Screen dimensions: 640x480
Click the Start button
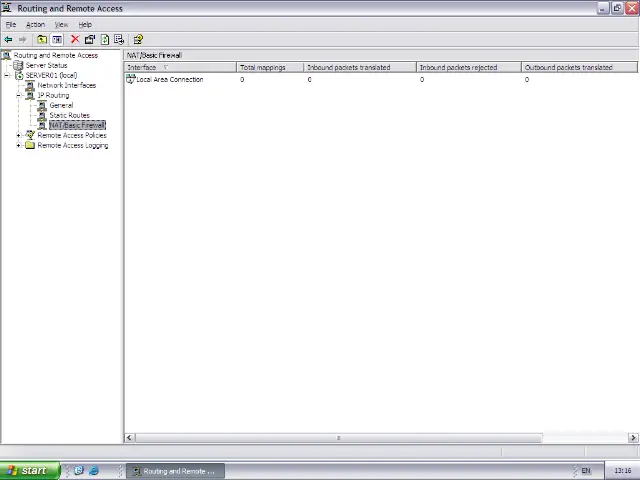[x=30, y=471]
